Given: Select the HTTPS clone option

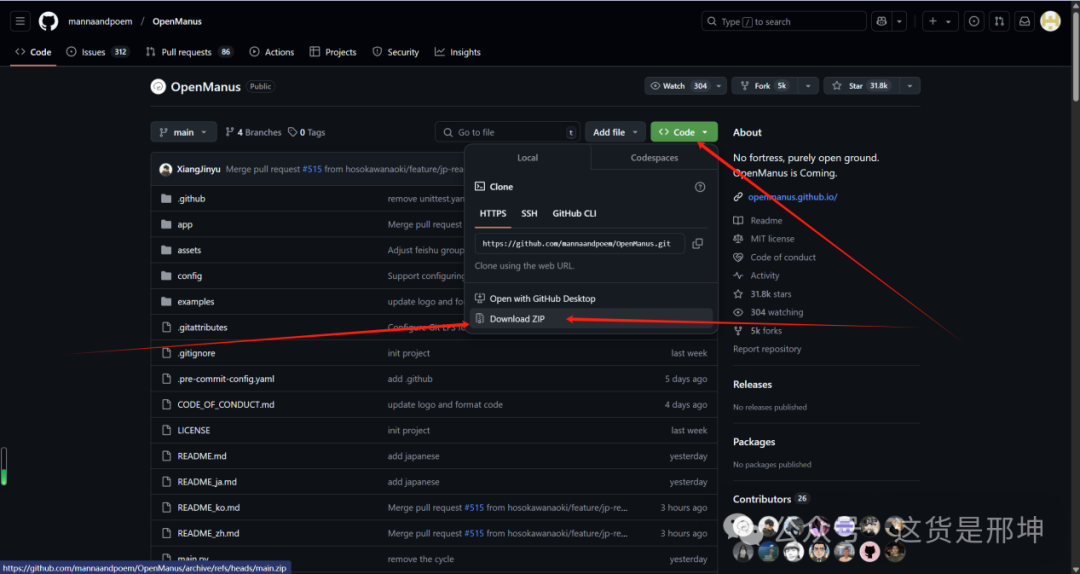Looking at the screenshot, I should [x=492, y=214].
